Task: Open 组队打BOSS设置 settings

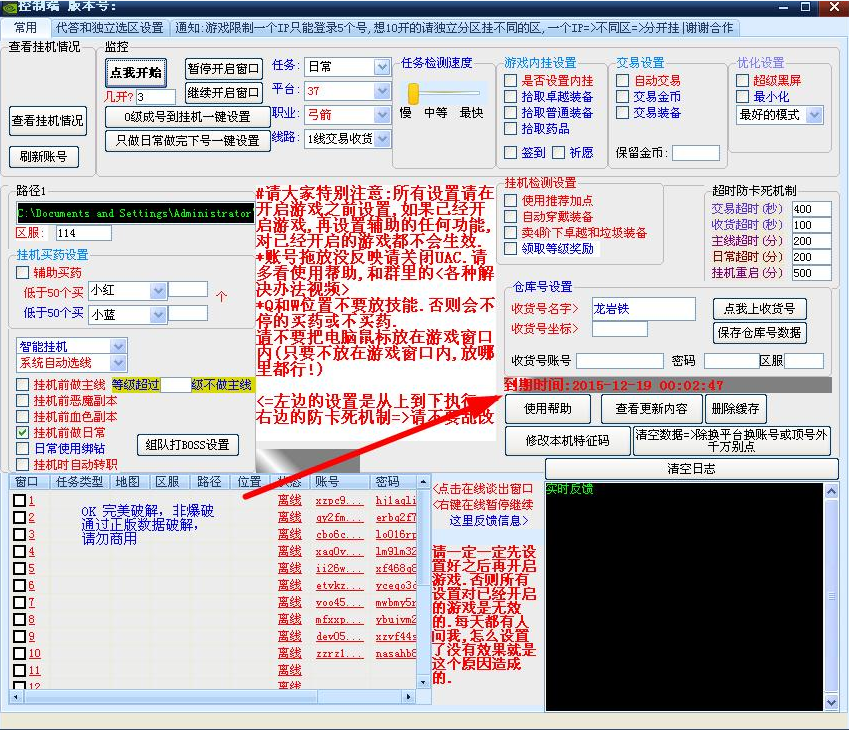Action: pyautogui.click(x=188, y=444)
